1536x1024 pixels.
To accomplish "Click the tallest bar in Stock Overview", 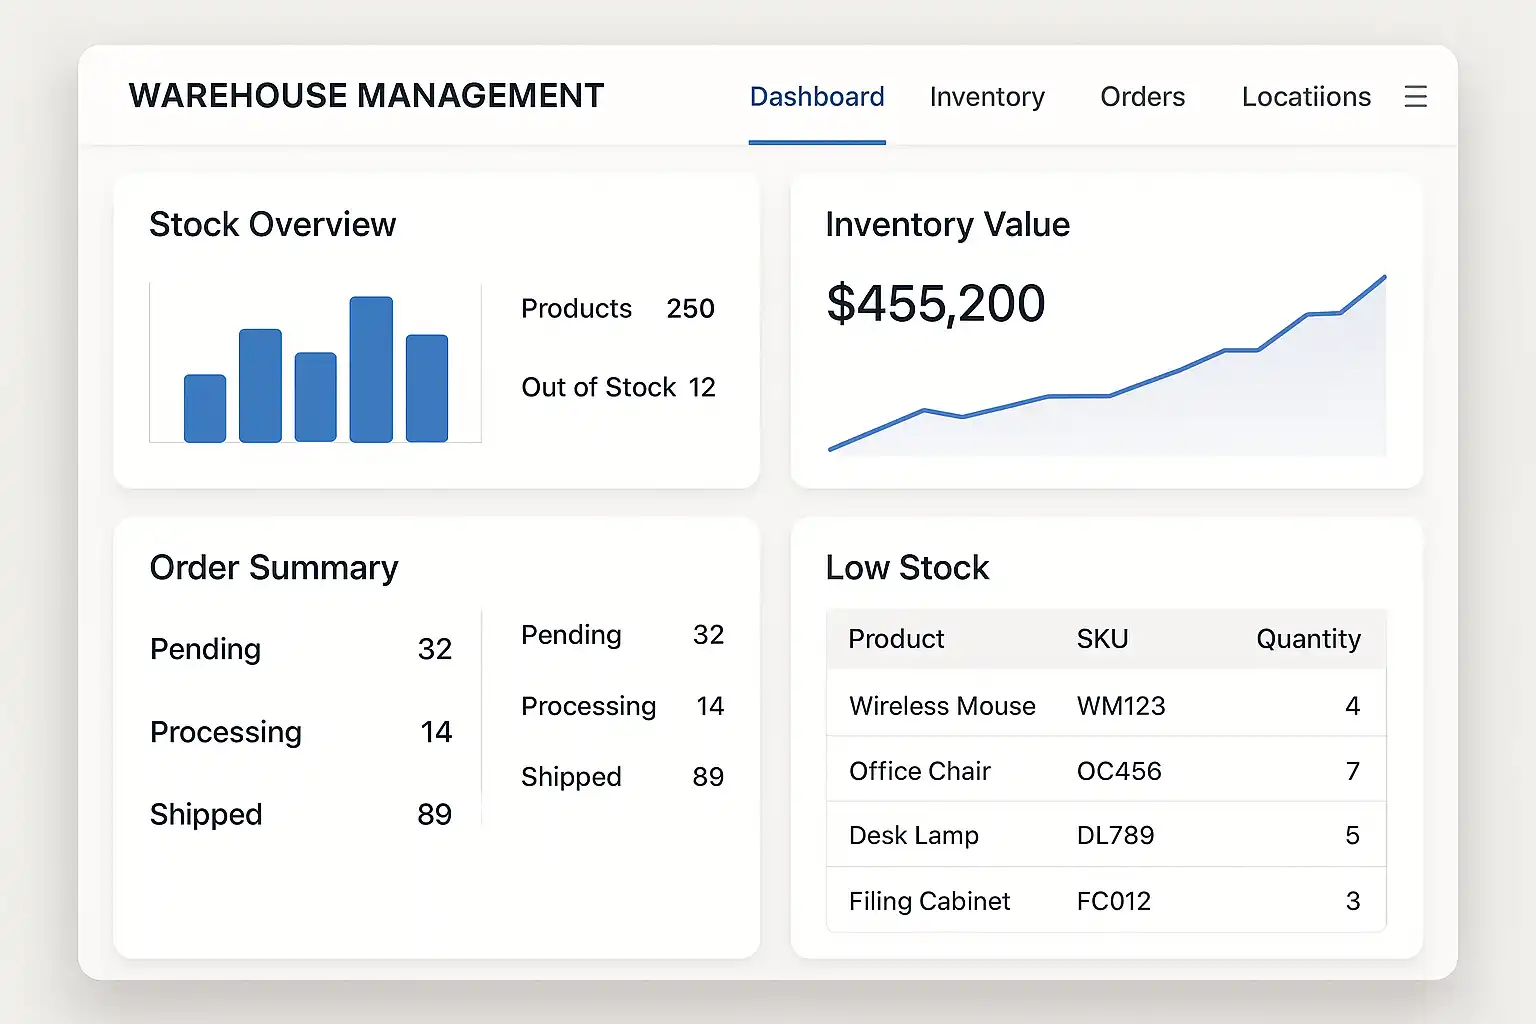I will click(371, 369).
